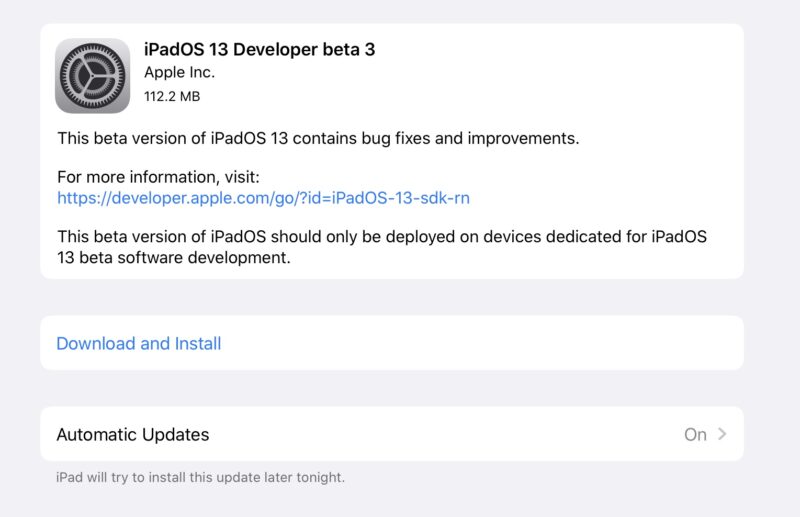The height and width of the screenshot is (517, 800).
Task: Click the Apple Inc. publisher label
Action: [x=180, y=72]
